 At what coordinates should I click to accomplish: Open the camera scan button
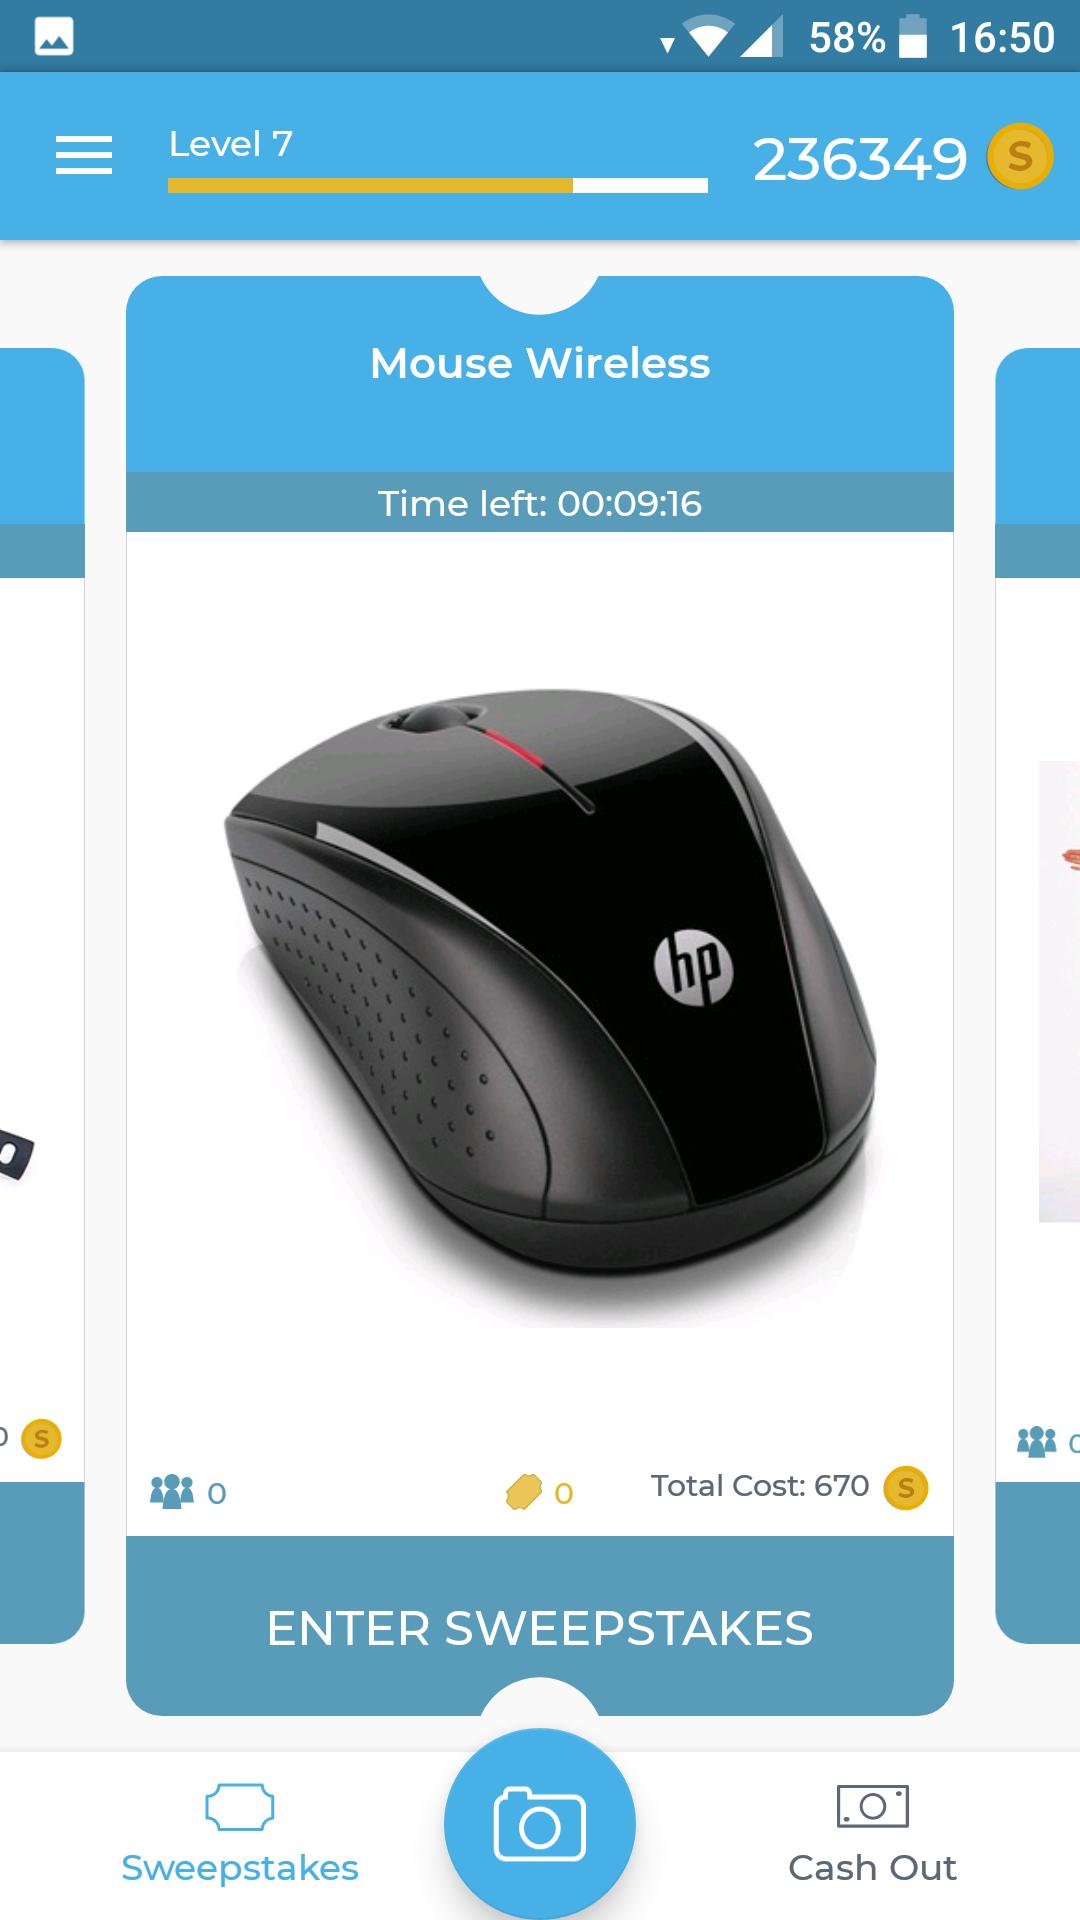pyautogui.click(x=540, y=1824)
